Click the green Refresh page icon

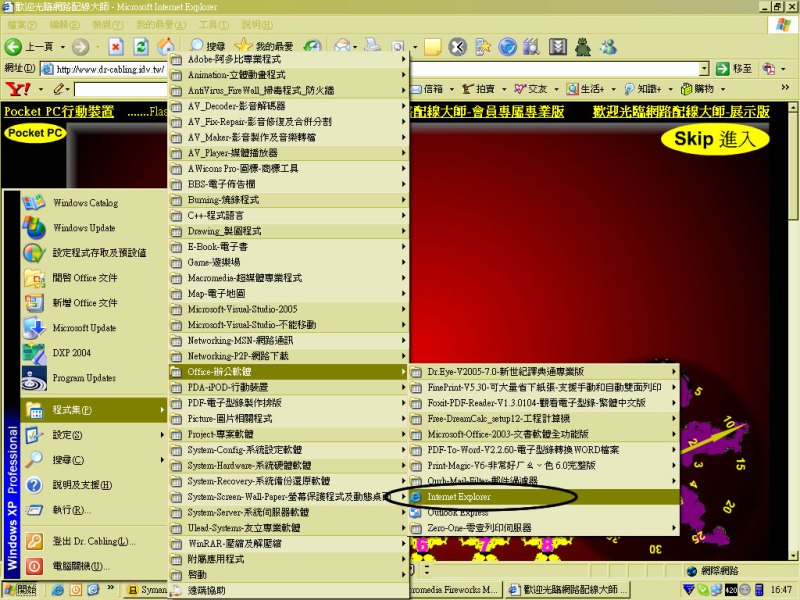[x=141, y=47]
